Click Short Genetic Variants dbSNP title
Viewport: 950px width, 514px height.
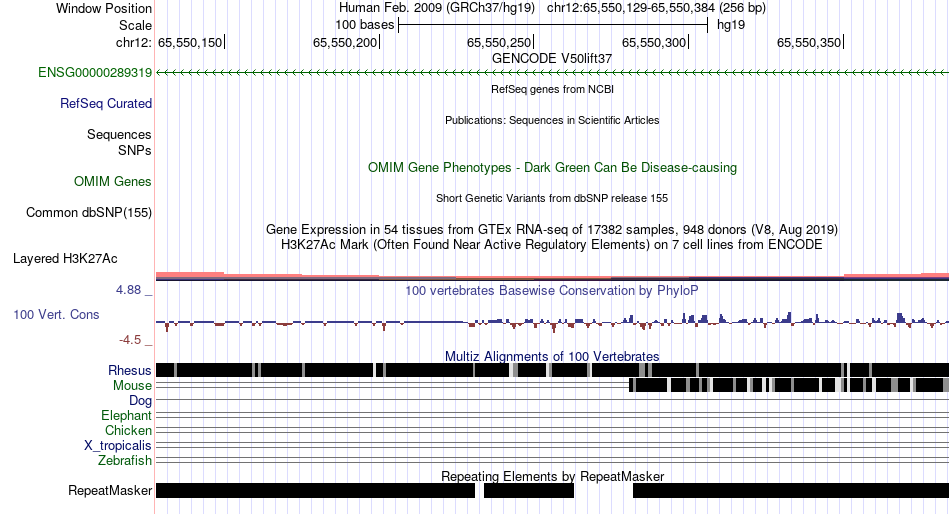click(x=552, y=198)
